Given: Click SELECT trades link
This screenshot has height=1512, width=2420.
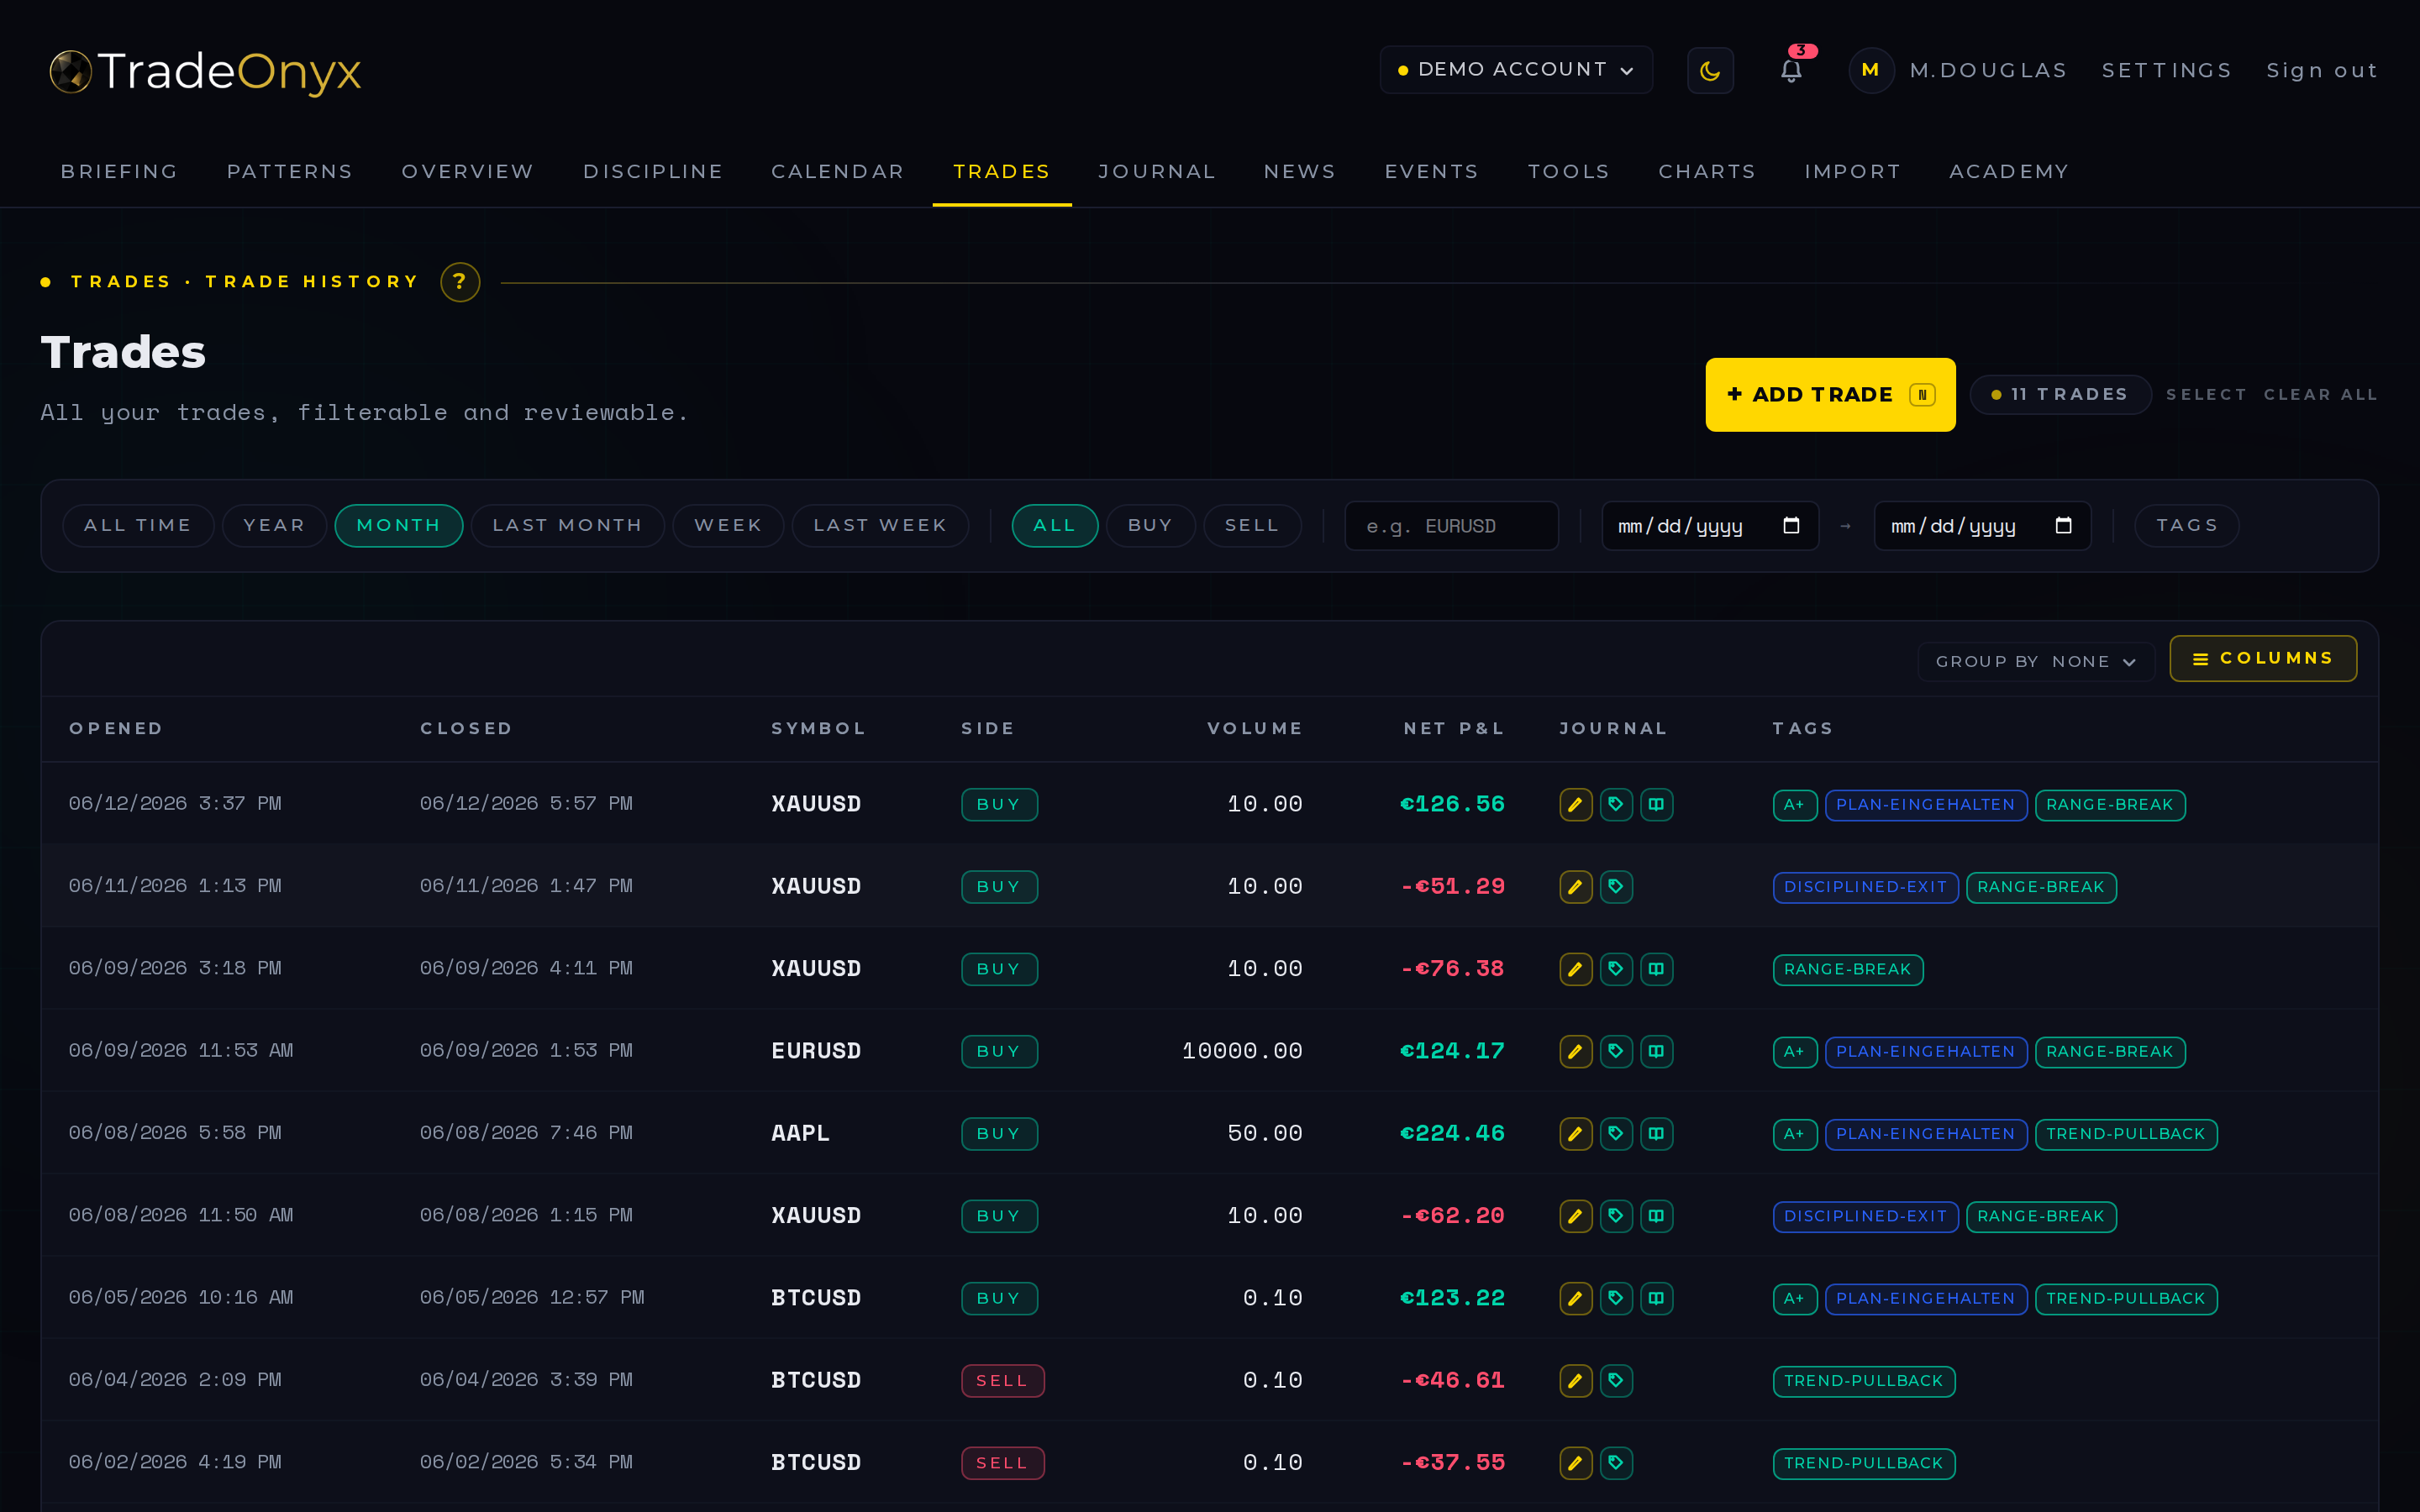Looking at the screenshot, I should pos(2206,395).
